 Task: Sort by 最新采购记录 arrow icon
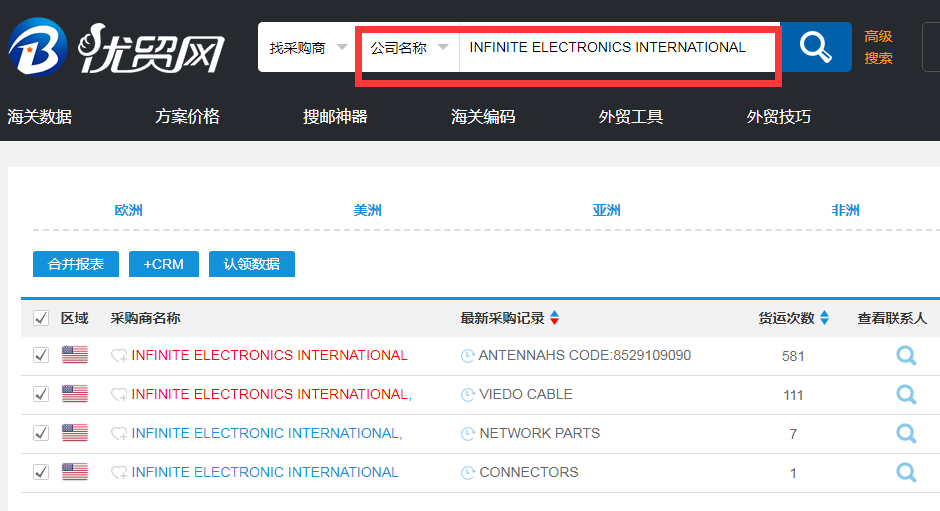pyautogui.click(x=555, y=318)
